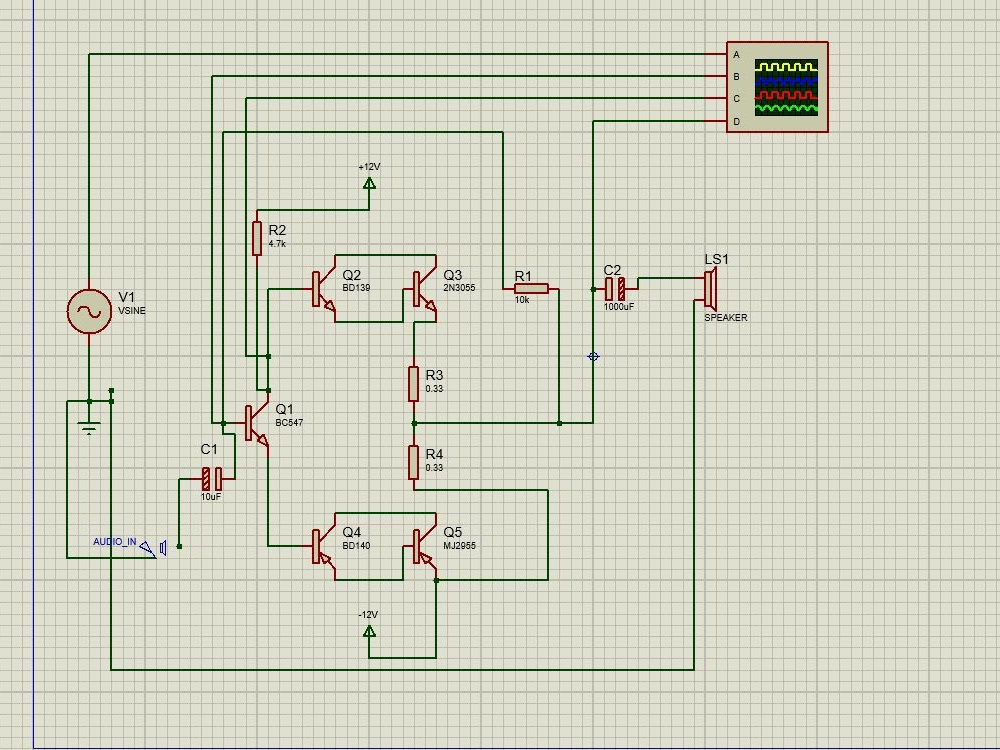Select the ground symbol below V1
Screen dimensions: 1000x750
(x=89, y=427)
